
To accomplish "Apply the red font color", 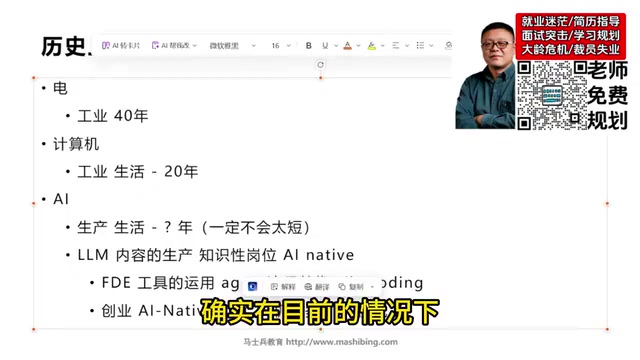I will point(347,46).
